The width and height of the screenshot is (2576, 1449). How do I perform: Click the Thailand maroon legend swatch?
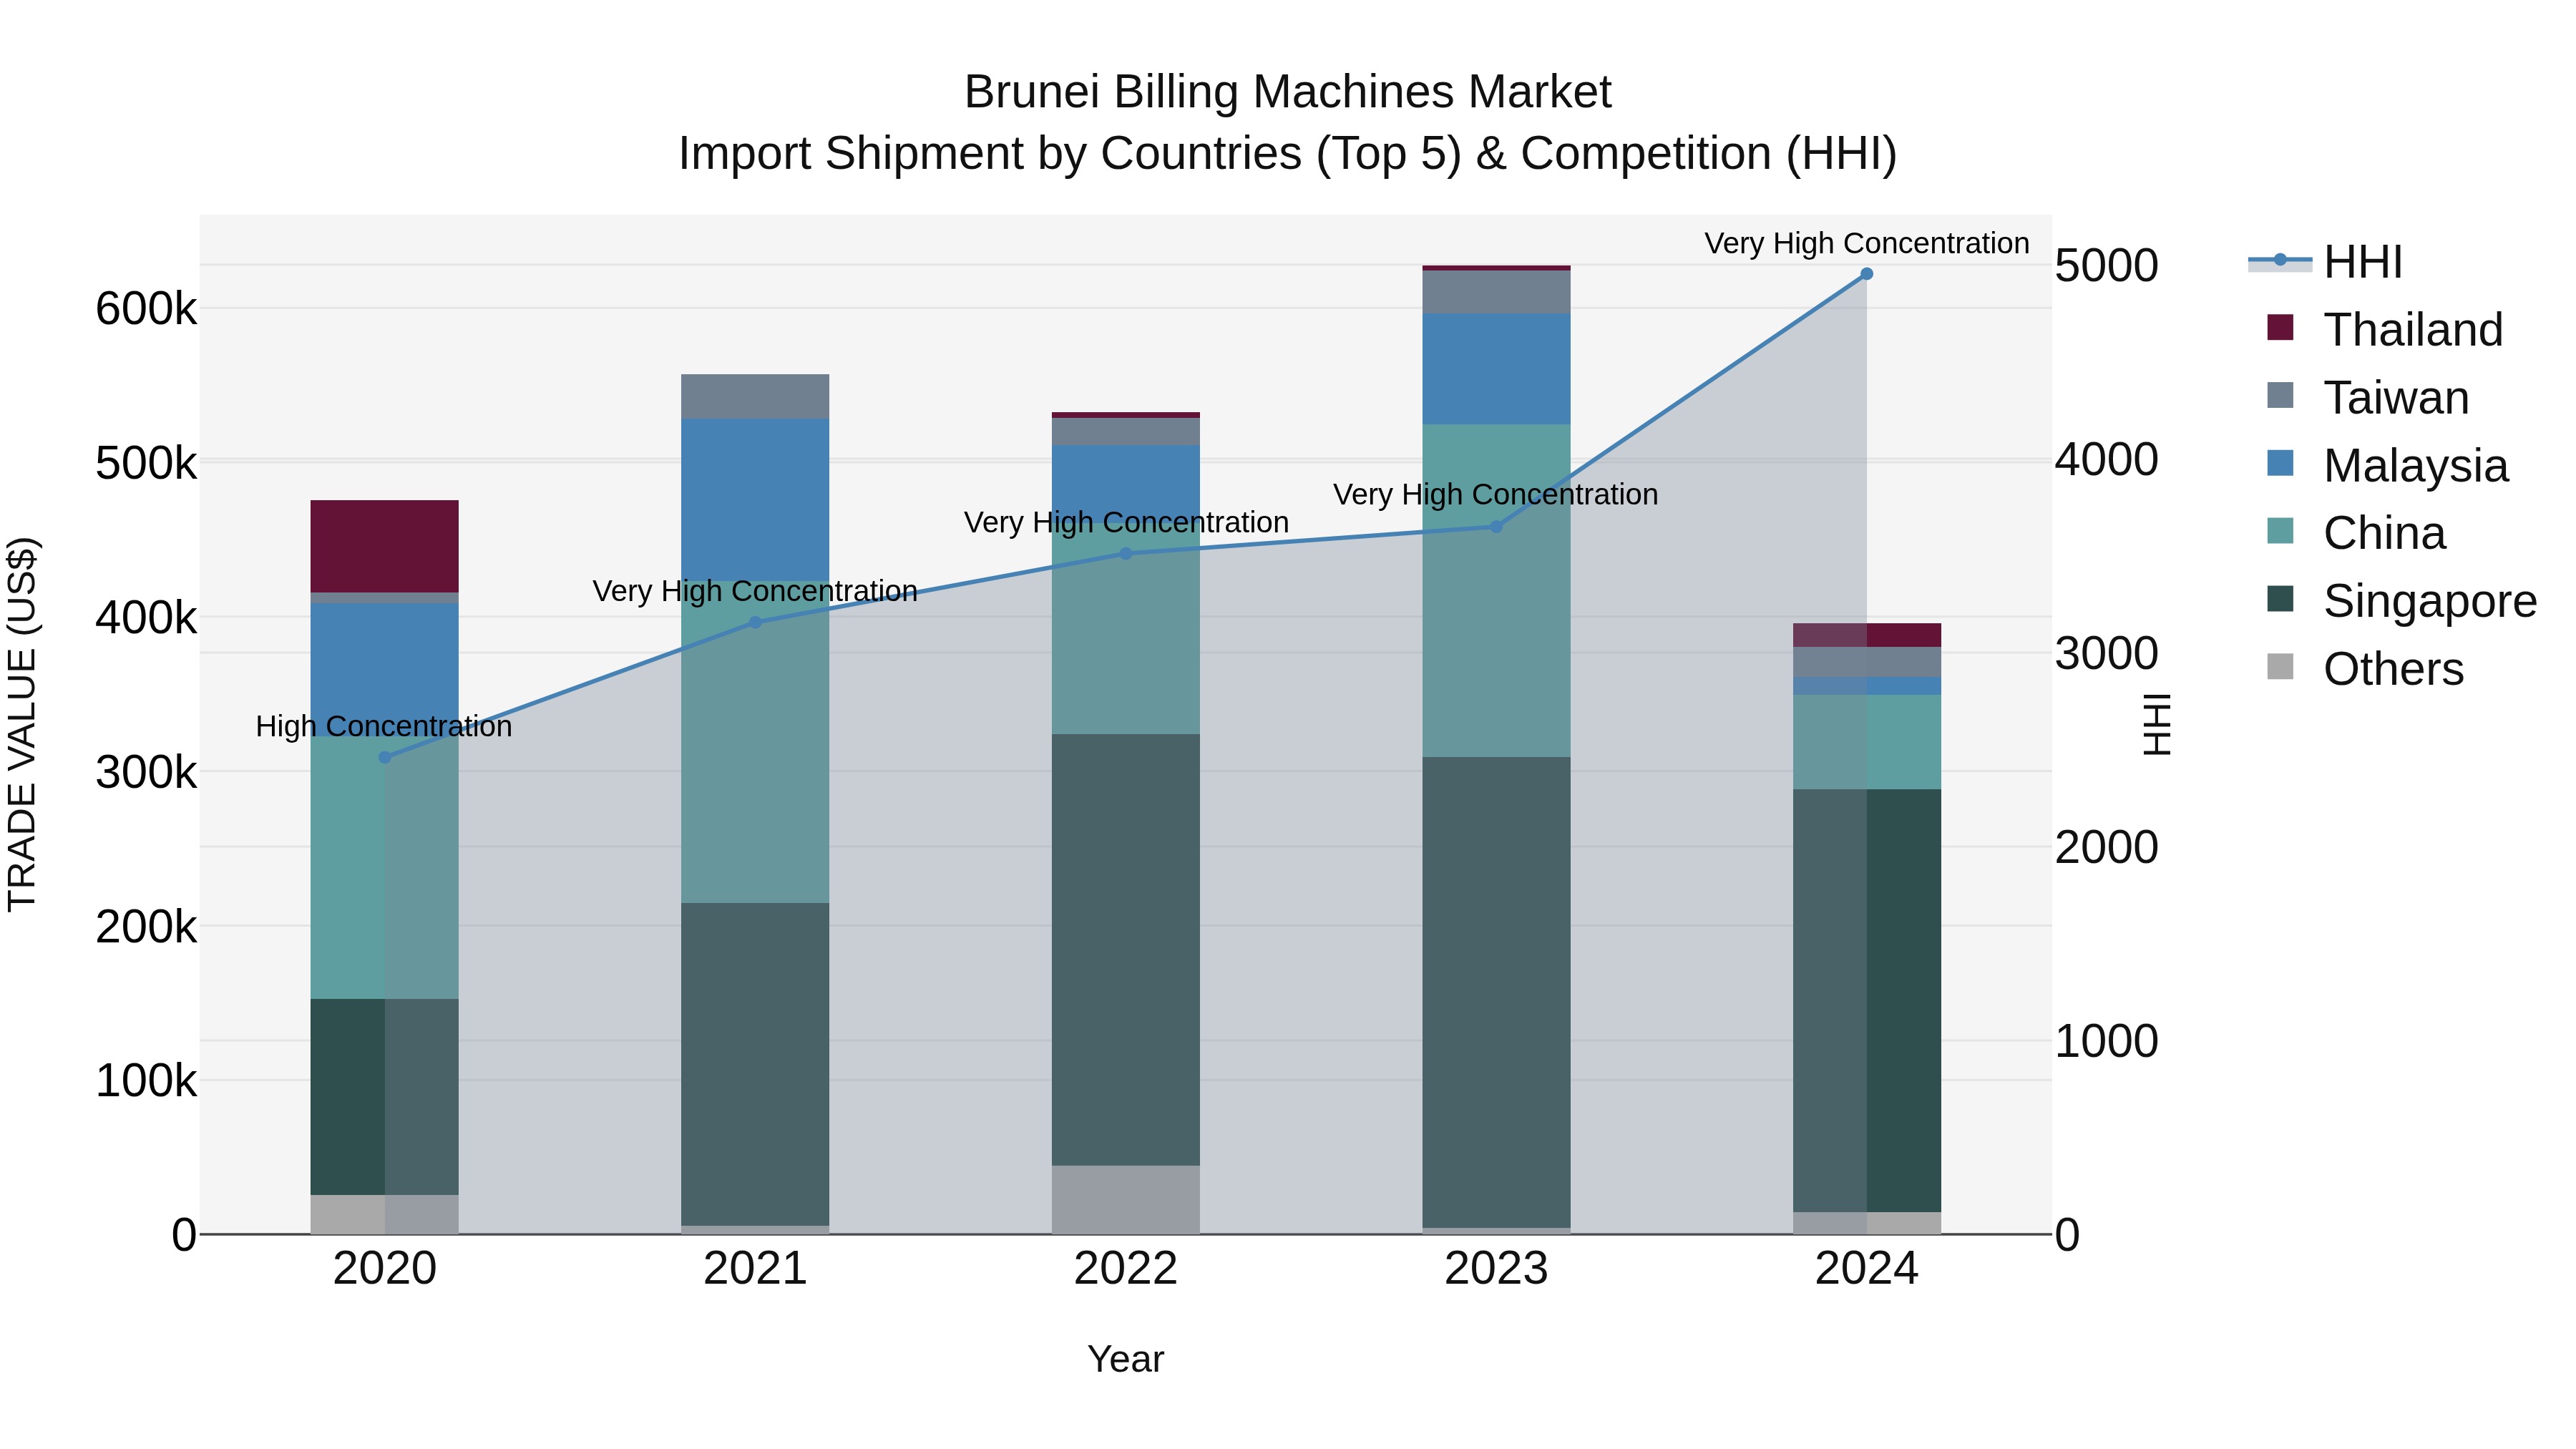[x=2280, y=327]
